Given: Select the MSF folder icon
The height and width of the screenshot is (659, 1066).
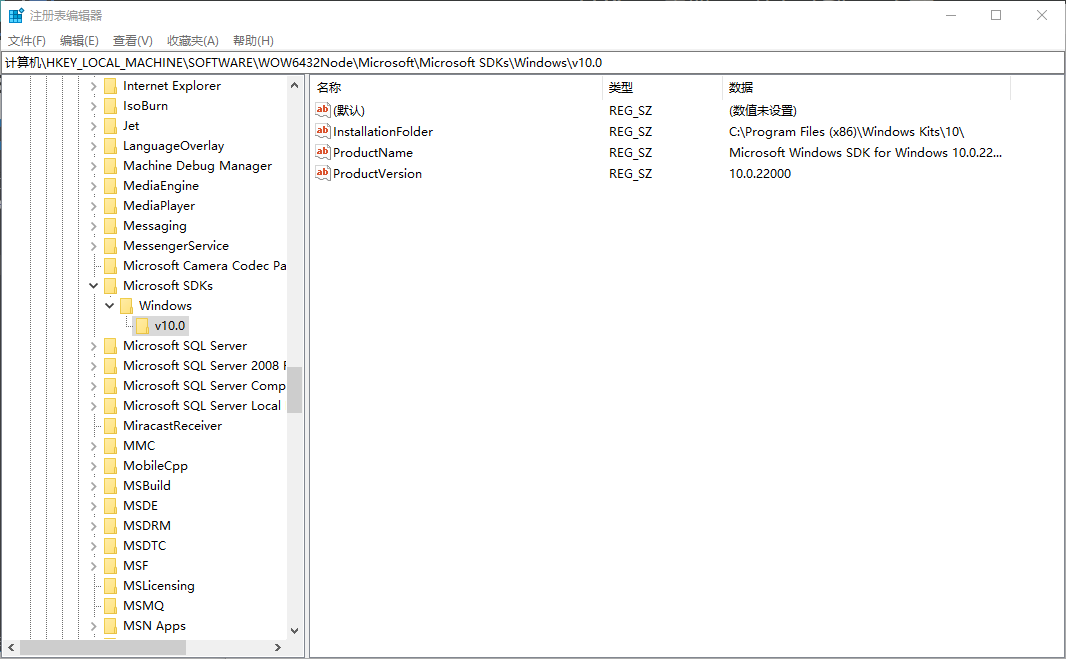Looking at the screenshot, I should (x=110, y=566).
